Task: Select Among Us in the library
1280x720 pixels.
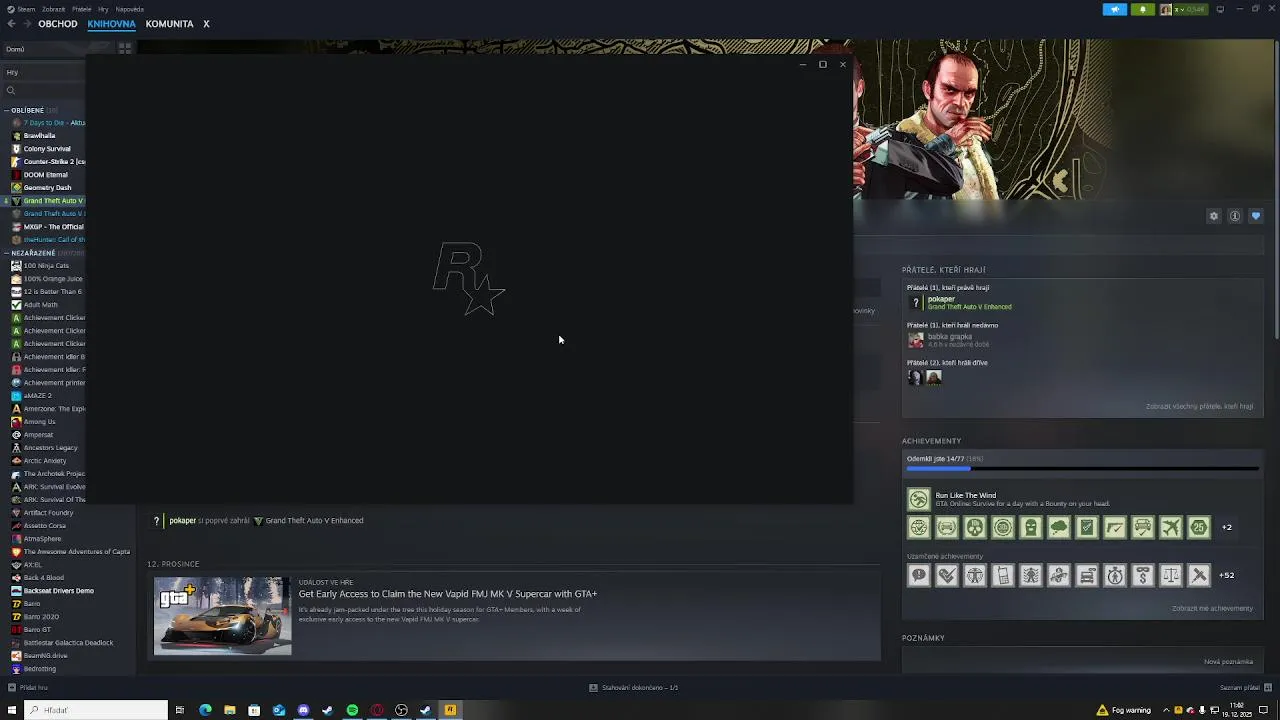Action: pyautogui.click(x=39, y=422)
